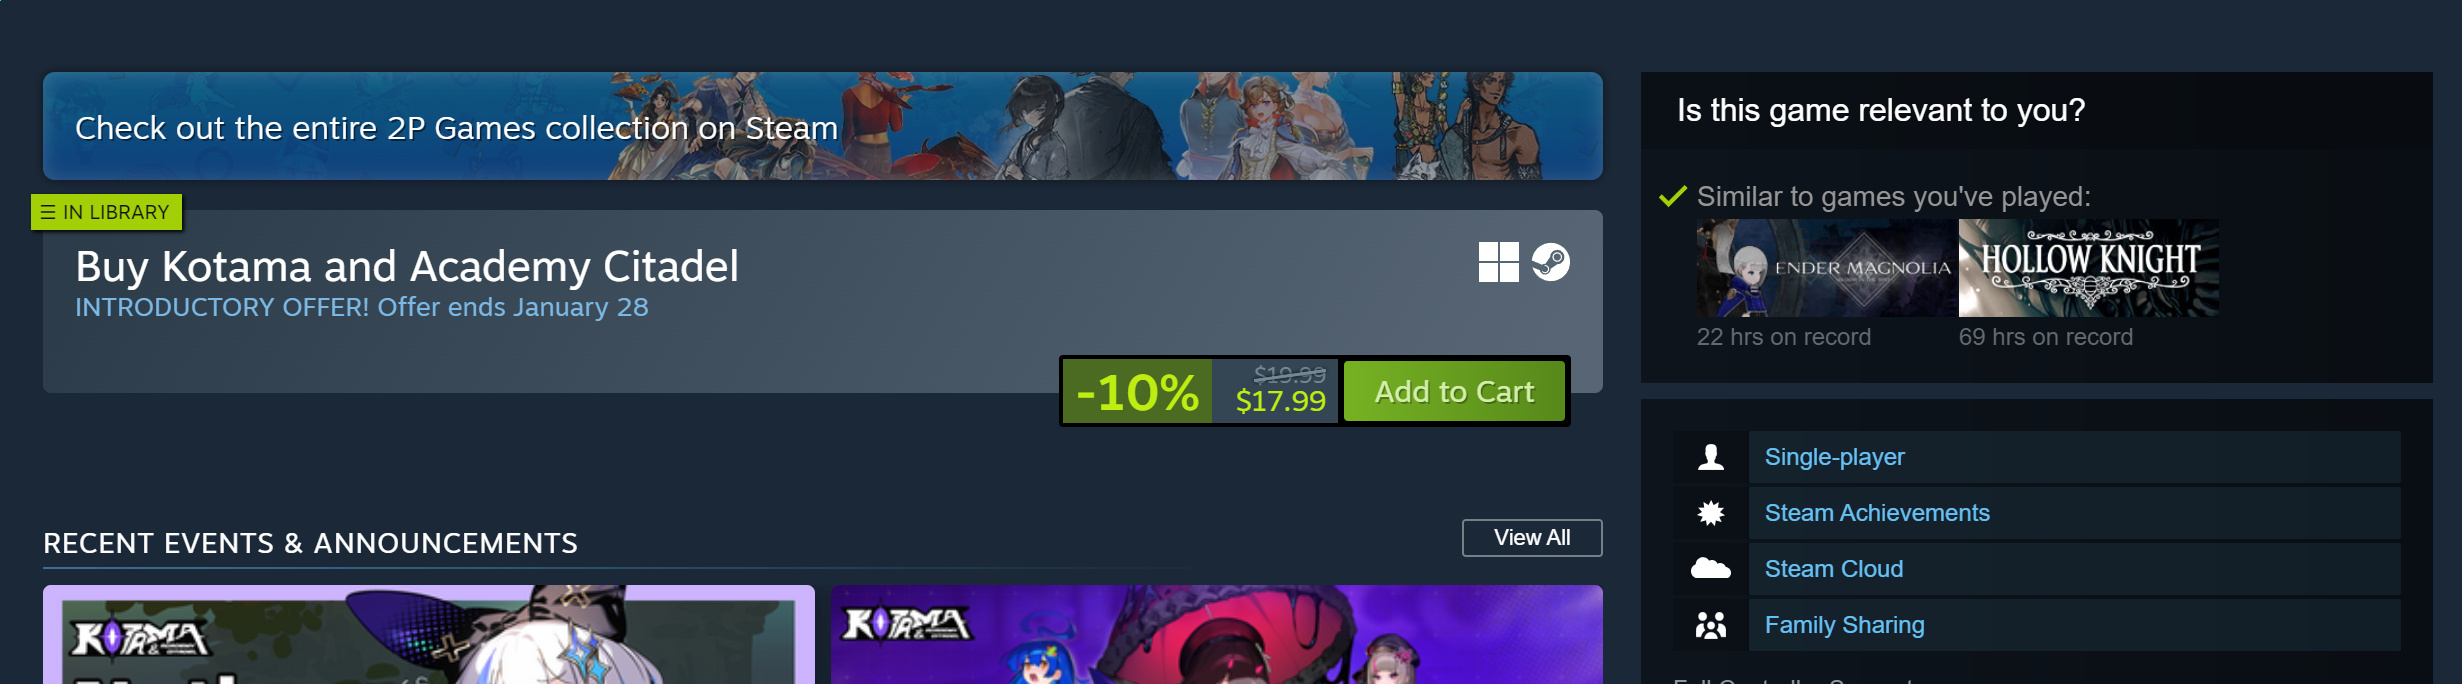Open the 2P Games collection banner
The width and height of the screenshot is (2462, 684).
click(822, 126)
